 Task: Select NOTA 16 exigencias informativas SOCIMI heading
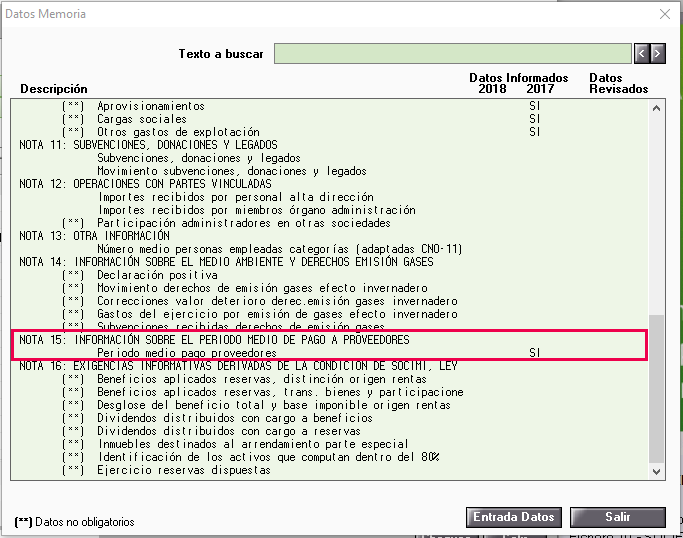click(x=330, y=366)
